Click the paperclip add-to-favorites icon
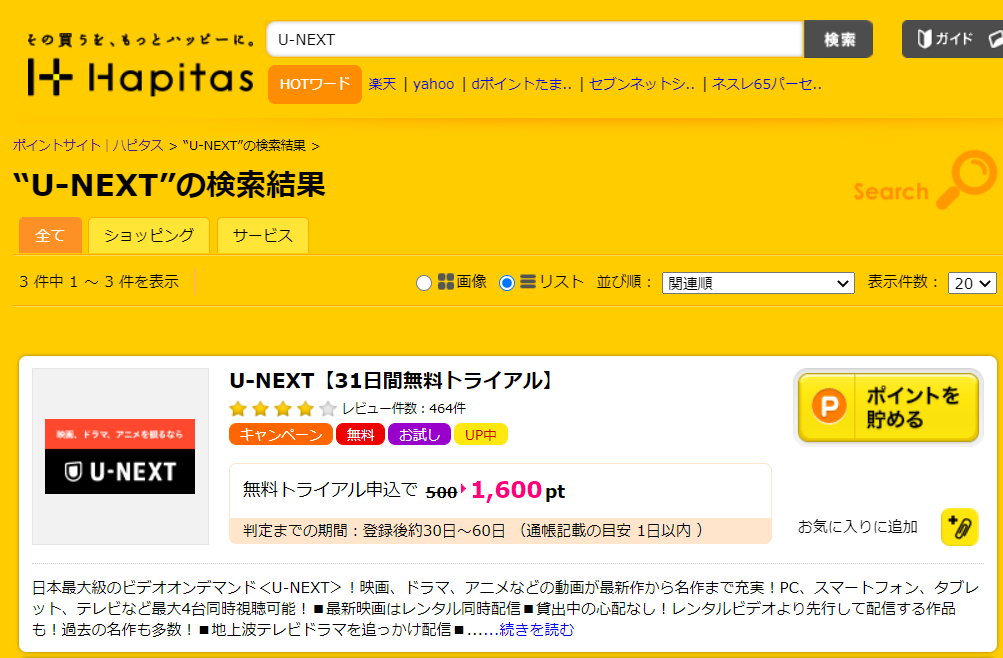 click(x=960, y=527)
